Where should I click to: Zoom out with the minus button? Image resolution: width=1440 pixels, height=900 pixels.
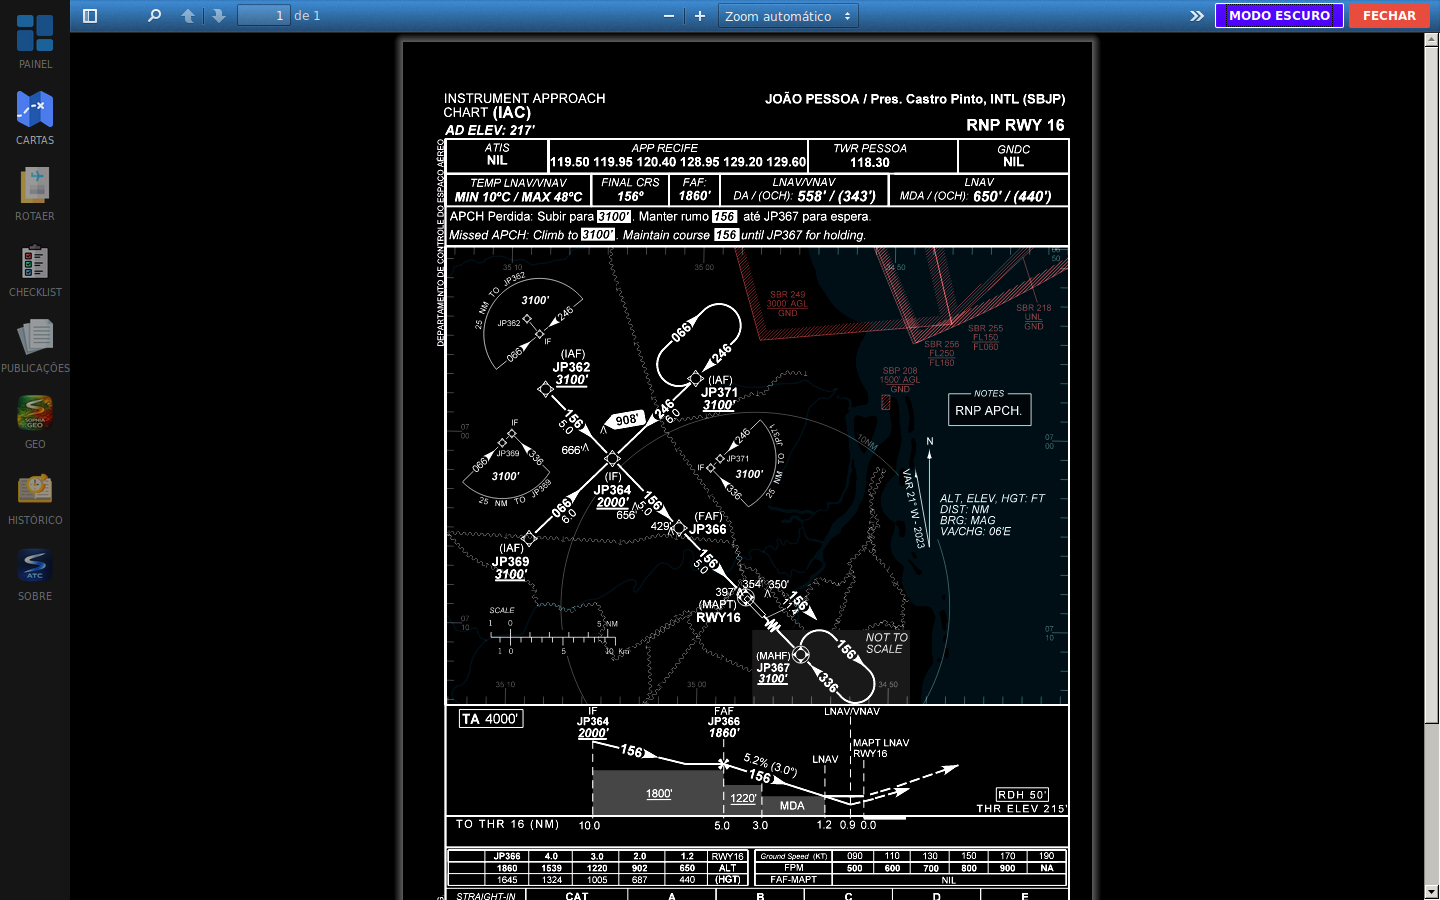coord(669,16)
